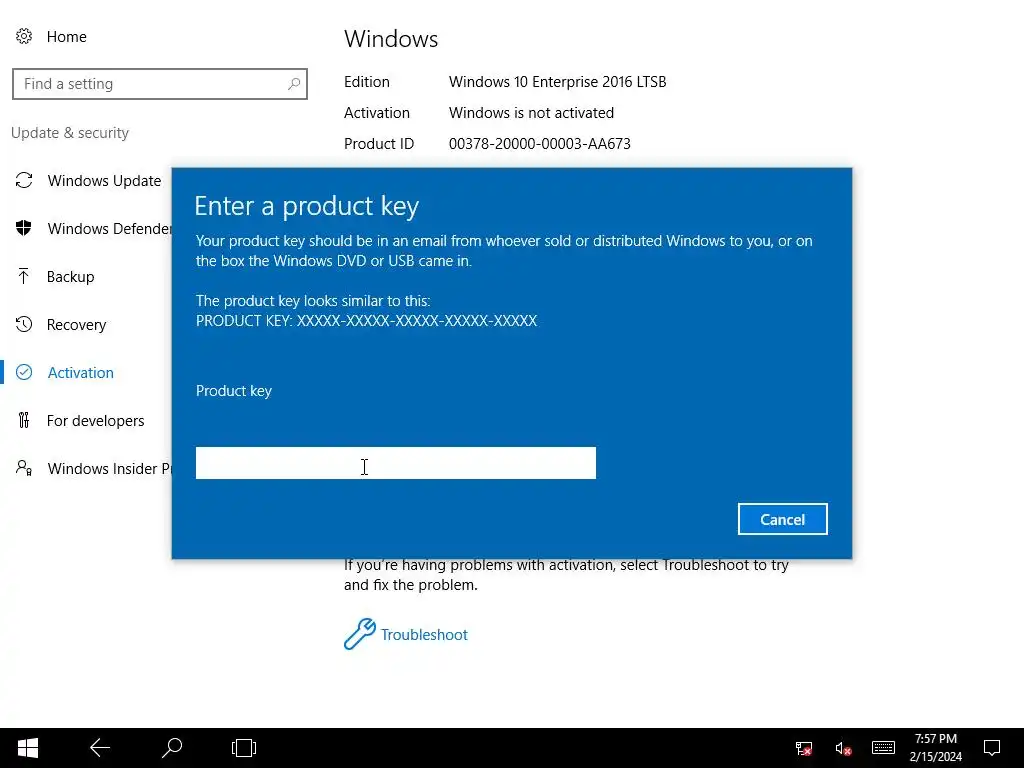
Task: Open the Recovery settings page
Action: tap(76, 325)
